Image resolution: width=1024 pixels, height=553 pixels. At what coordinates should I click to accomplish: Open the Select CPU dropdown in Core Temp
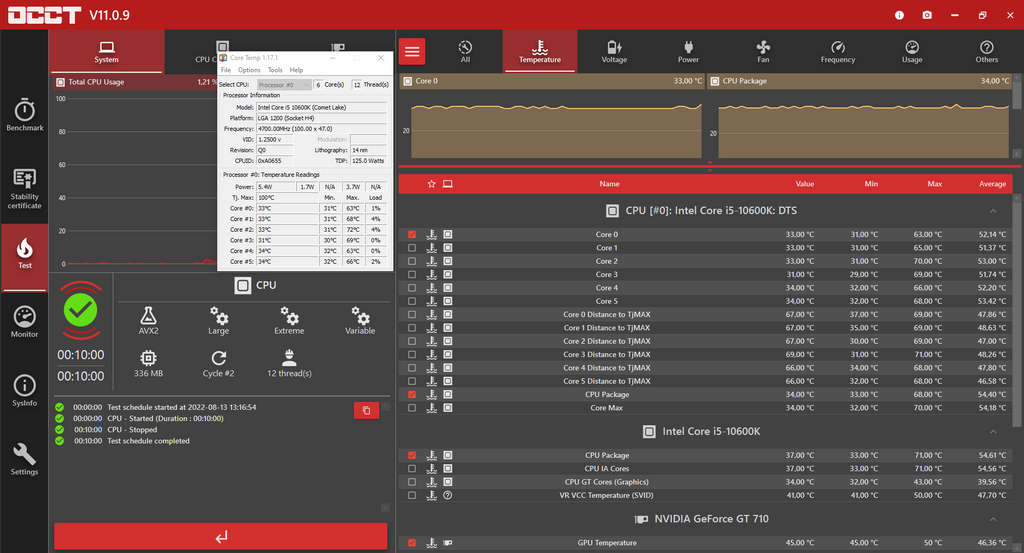[x=284, y=85]
